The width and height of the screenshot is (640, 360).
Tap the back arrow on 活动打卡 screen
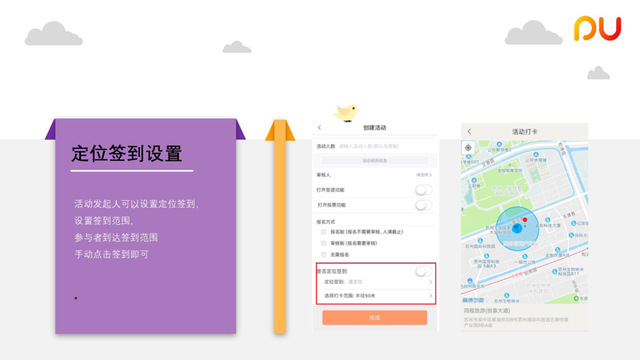click(469, 131)
